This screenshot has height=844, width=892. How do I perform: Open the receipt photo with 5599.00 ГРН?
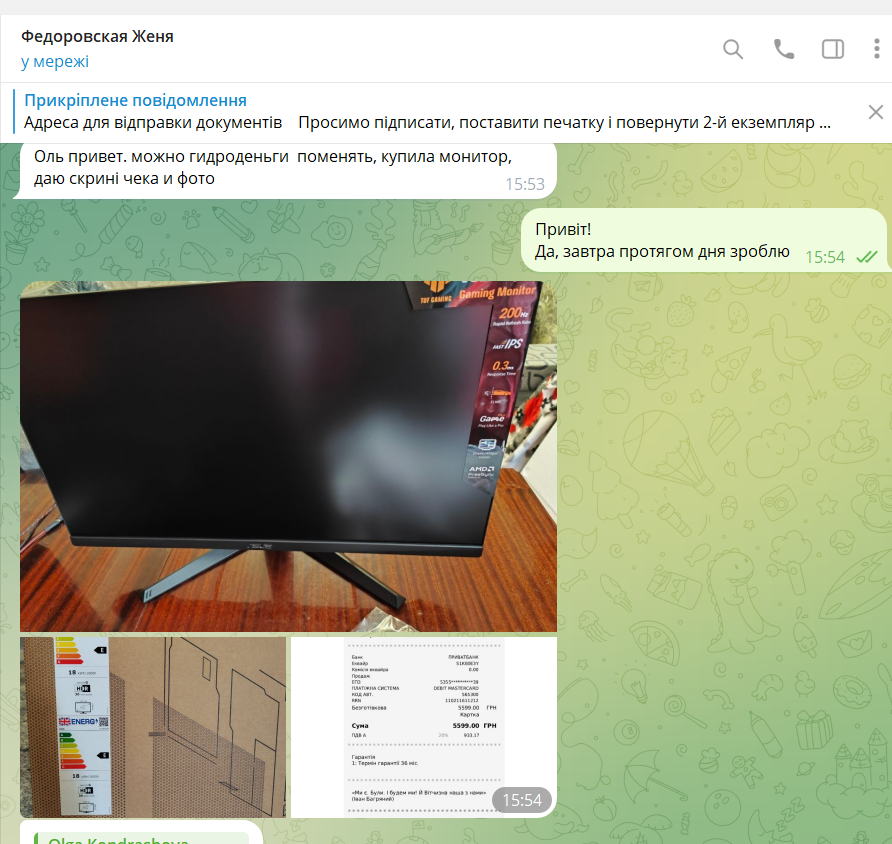[424, 727]
